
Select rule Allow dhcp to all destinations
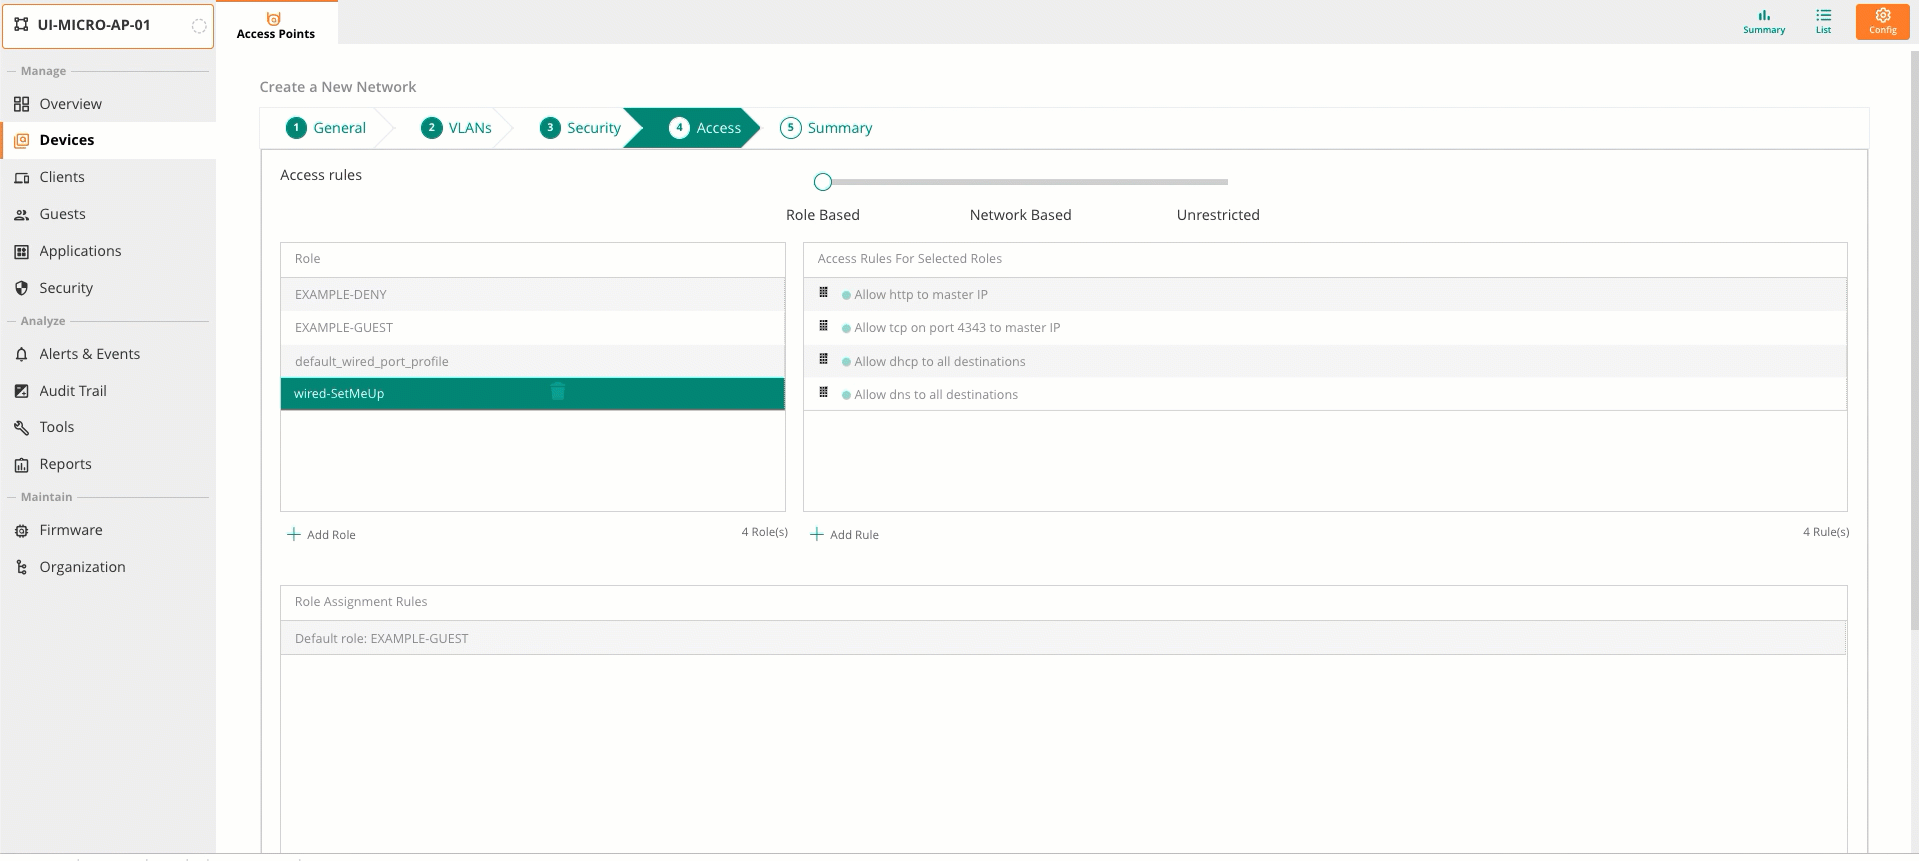click(1325, 361)
